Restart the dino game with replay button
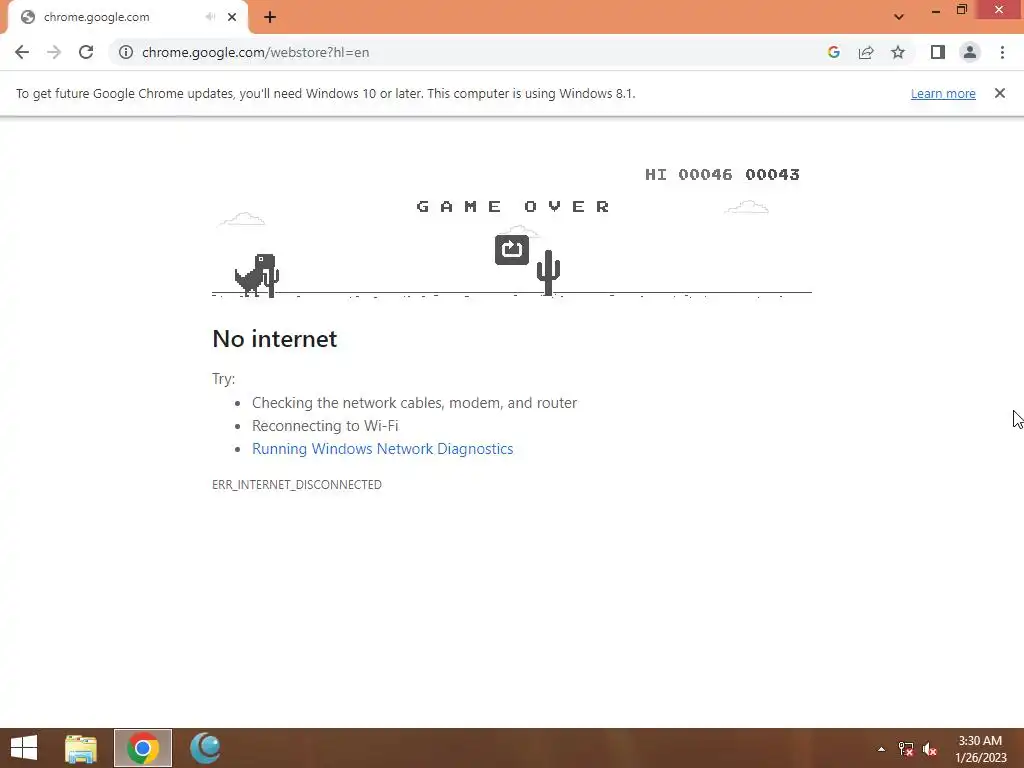 (511, 249)
